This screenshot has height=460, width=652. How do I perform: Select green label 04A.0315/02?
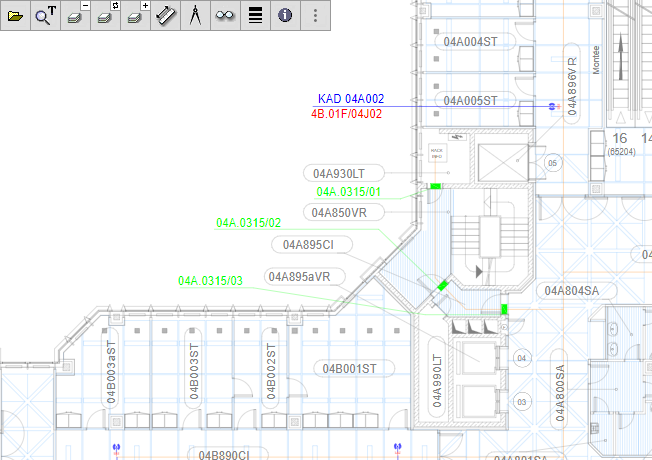pos(248,223)
